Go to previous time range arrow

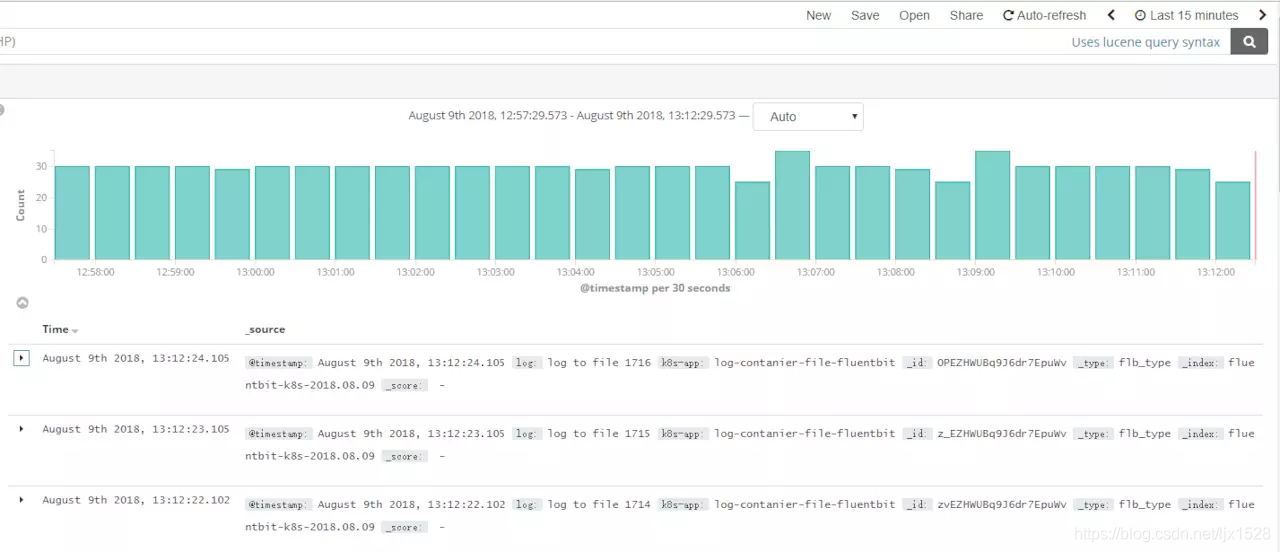(1111, 15)
